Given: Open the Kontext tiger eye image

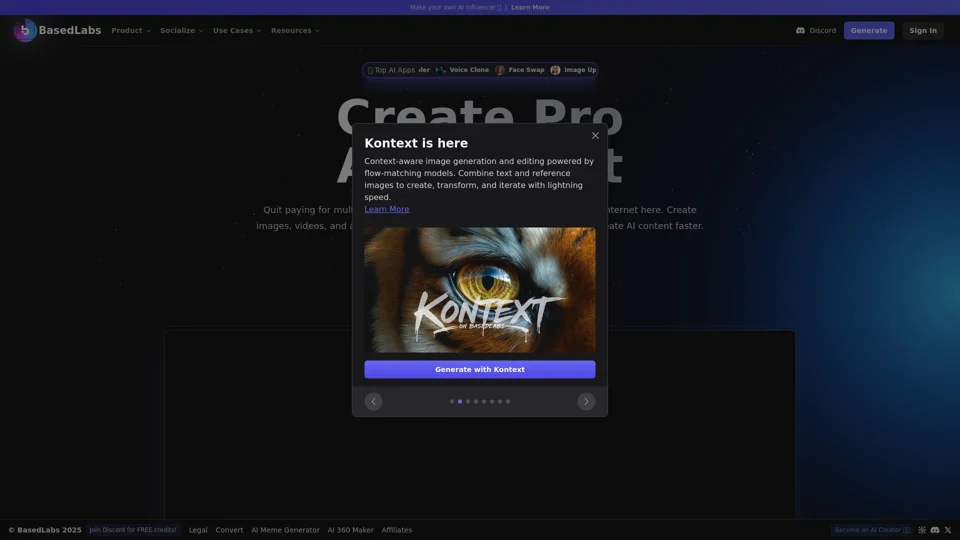Looking at the screenshot, I should click(479, 290).
